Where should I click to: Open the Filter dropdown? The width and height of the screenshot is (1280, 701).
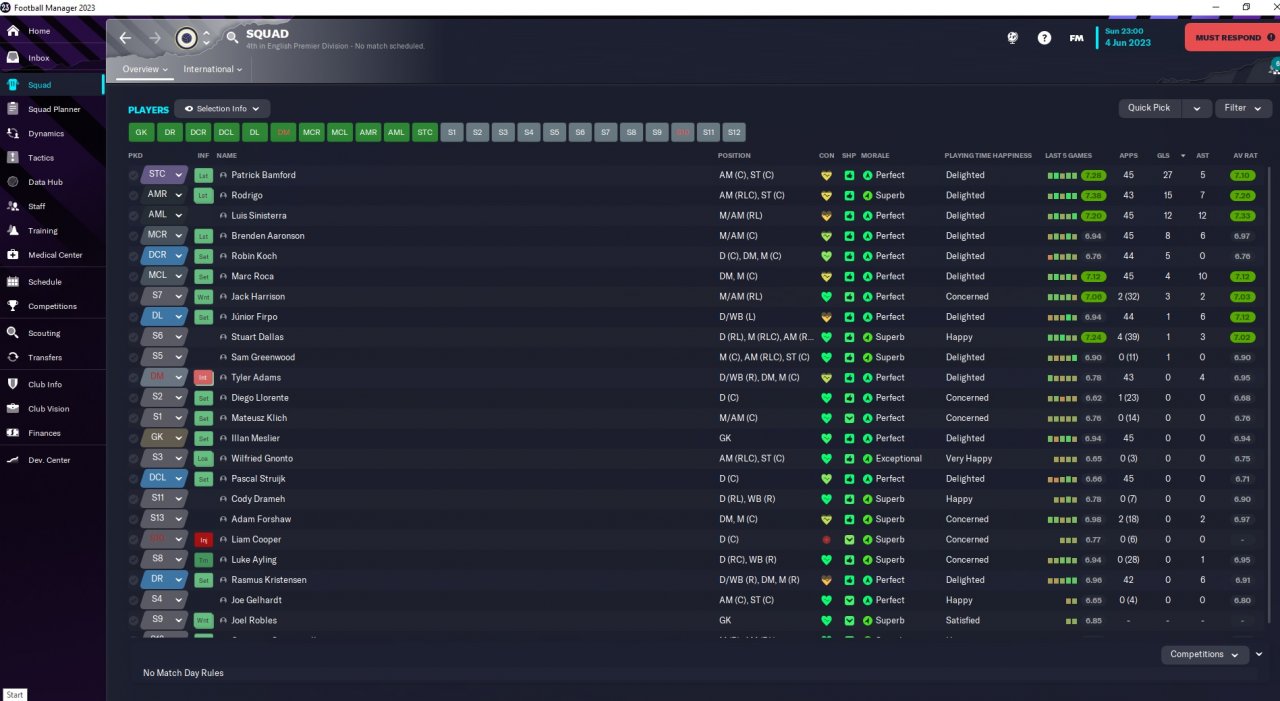(1243, 108)
